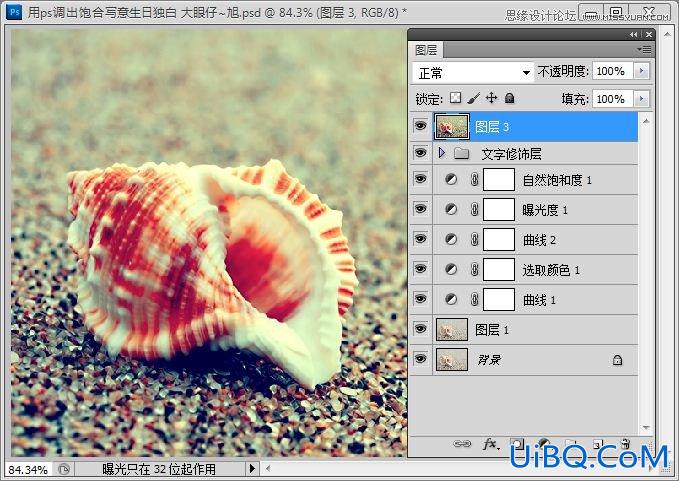Click adjustment icon of 选取颜色 1 layer

451,269
